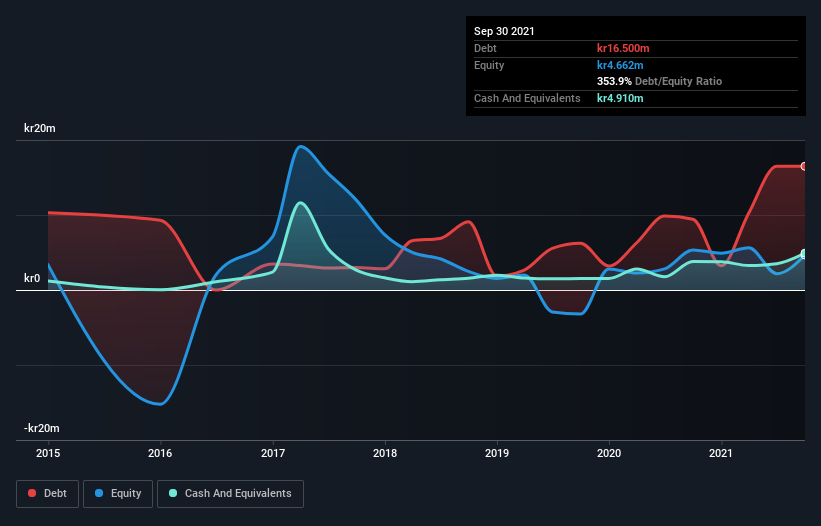Select the 2019 x-axis label
The image size is (821, 526).
coord(497,453)
